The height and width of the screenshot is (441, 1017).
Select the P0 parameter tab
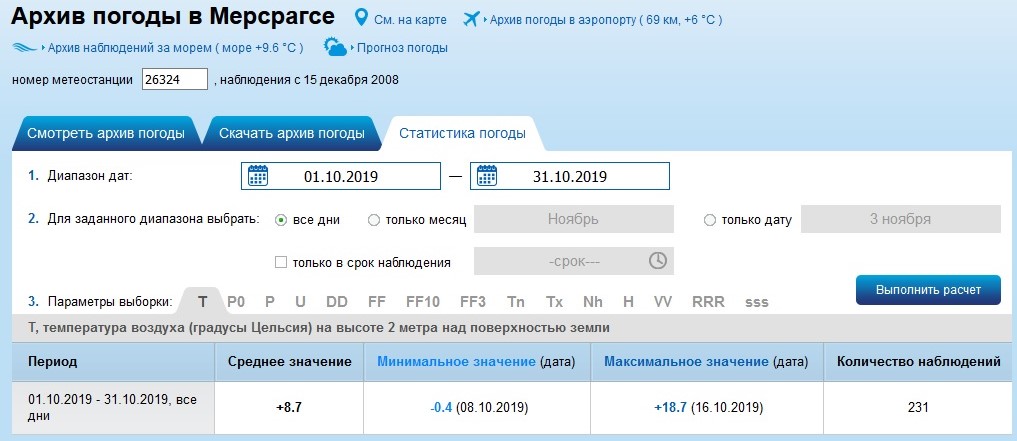(x=235, y=302)
